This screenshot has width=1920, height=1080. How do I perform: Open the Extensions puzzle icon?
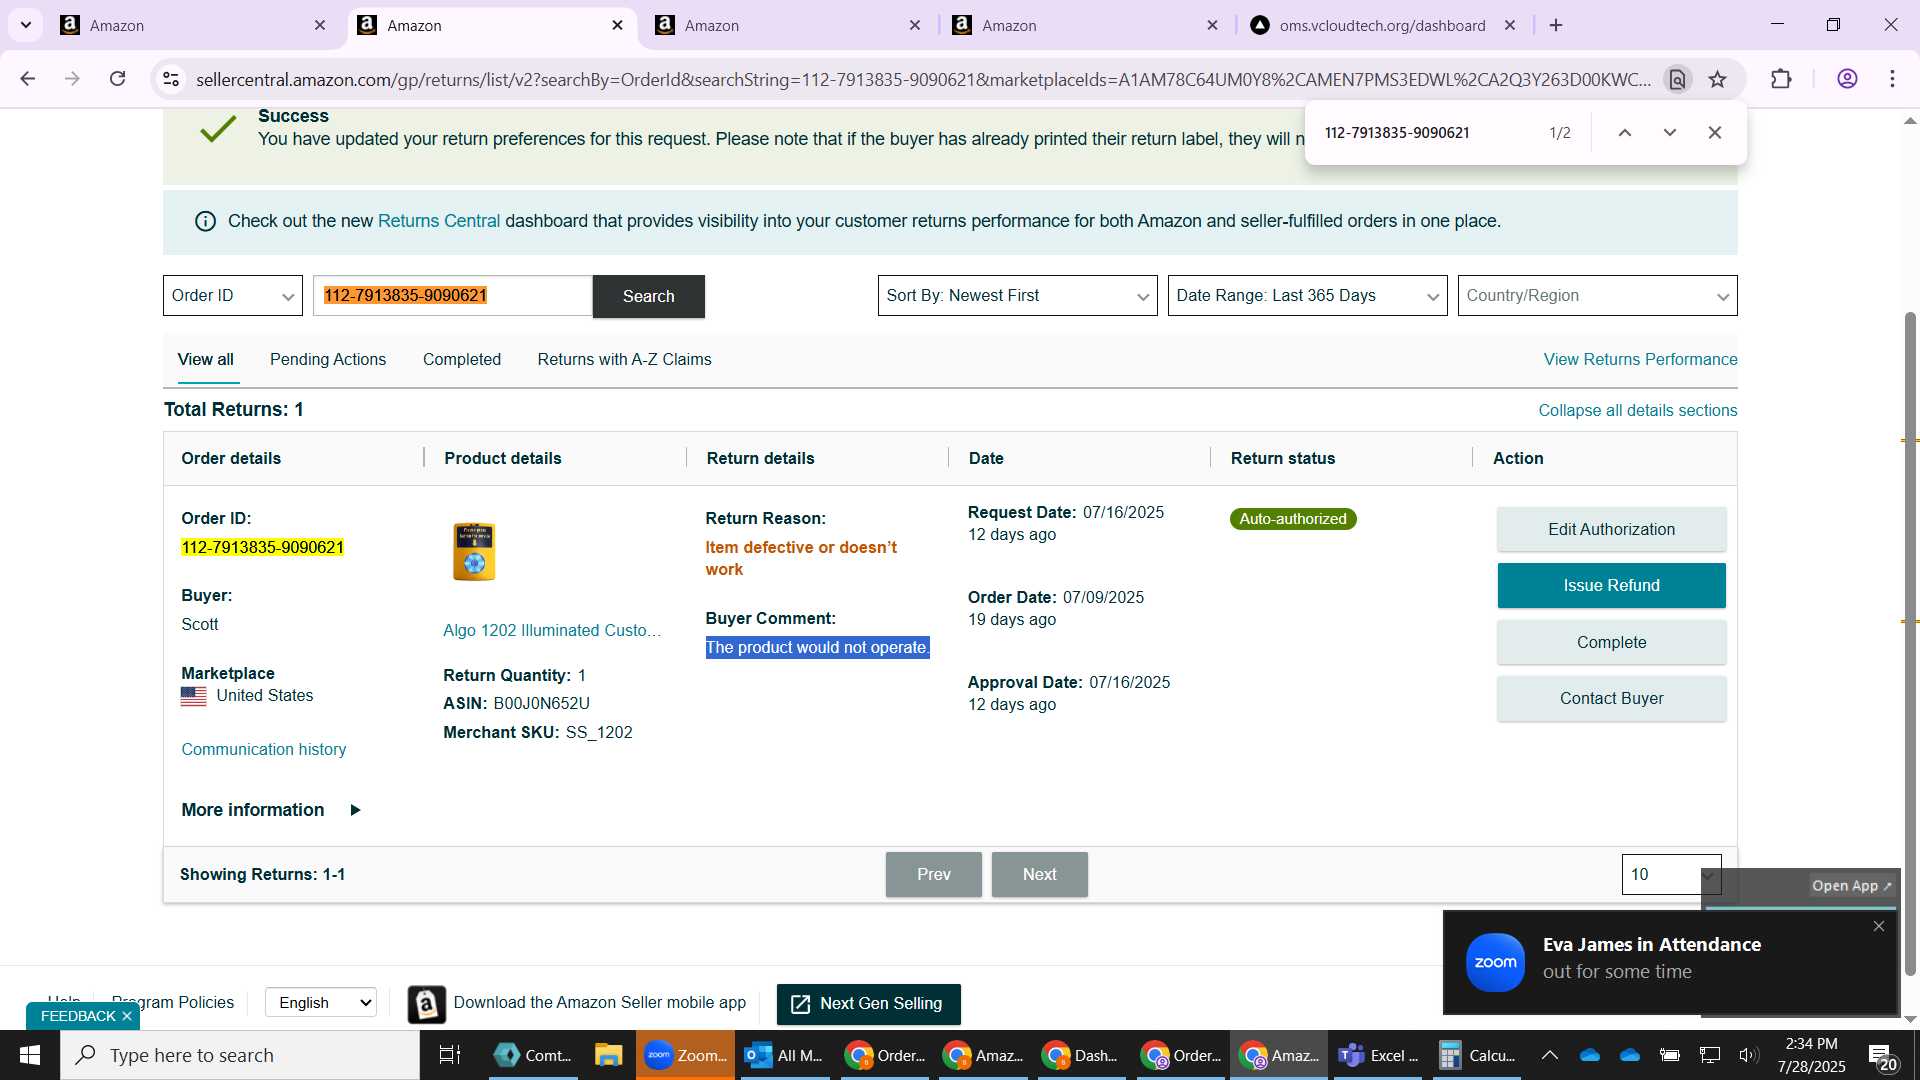[x=1781, y=79]
